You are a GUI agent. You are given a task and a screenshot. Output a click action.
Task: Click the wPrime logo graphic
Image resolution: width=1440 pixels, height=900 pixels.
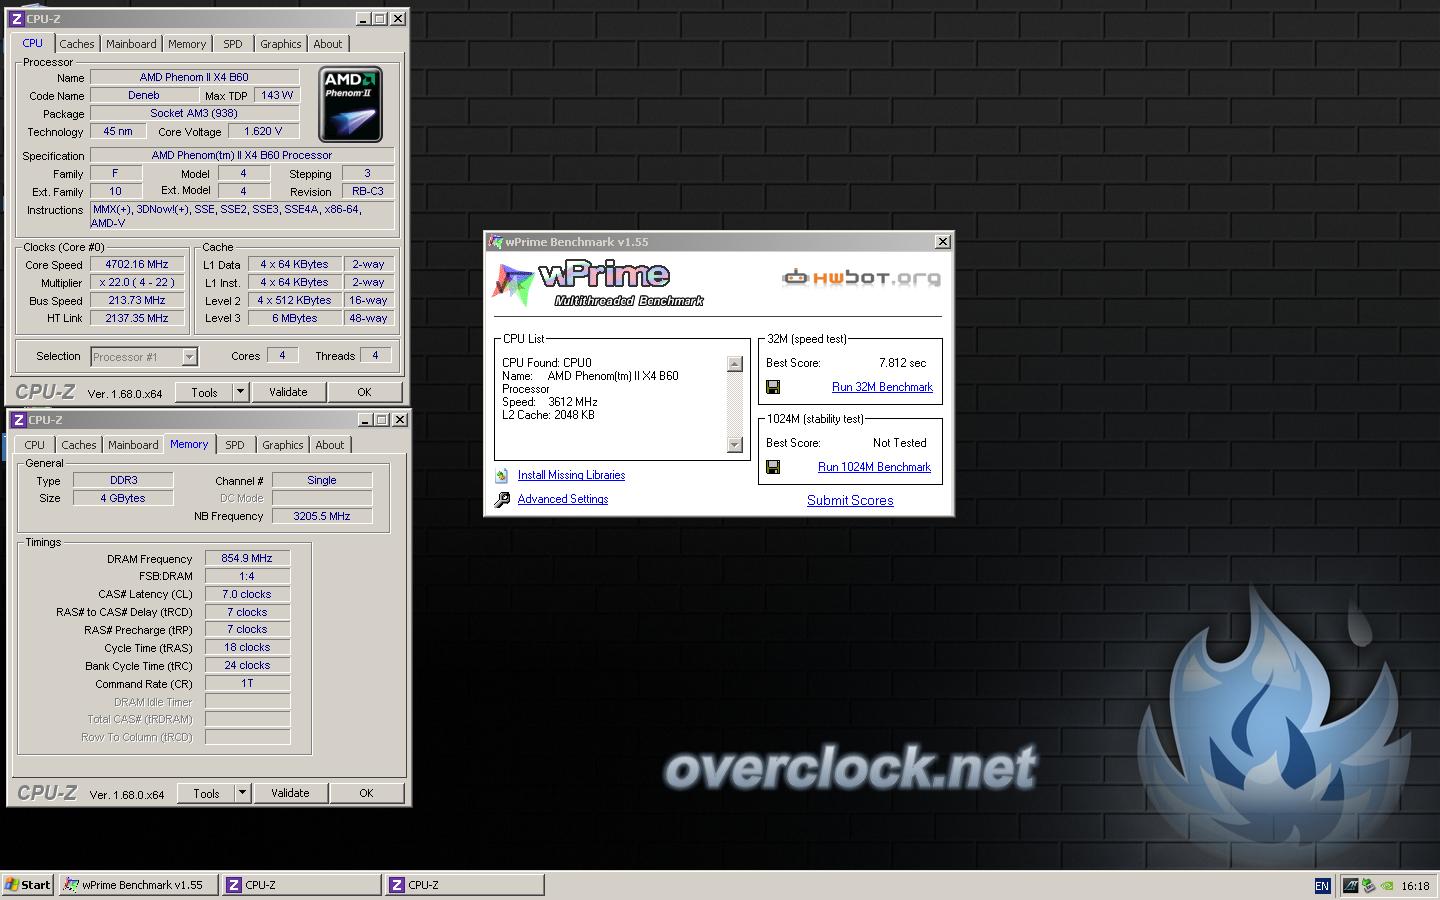[x=598, y=283]
